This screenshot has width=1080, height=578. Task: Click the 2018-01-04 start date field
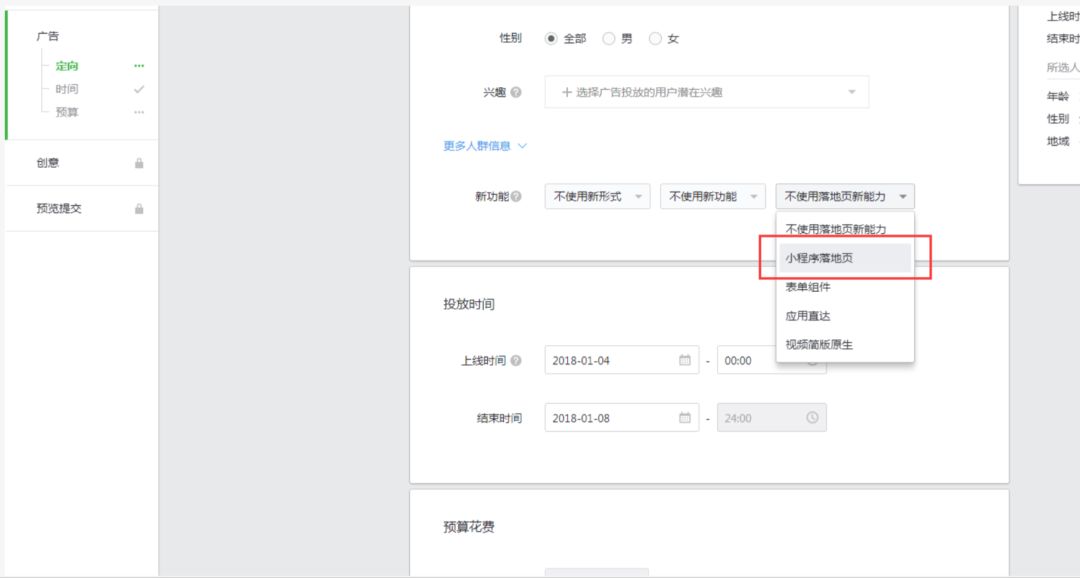tap(608, 360)
